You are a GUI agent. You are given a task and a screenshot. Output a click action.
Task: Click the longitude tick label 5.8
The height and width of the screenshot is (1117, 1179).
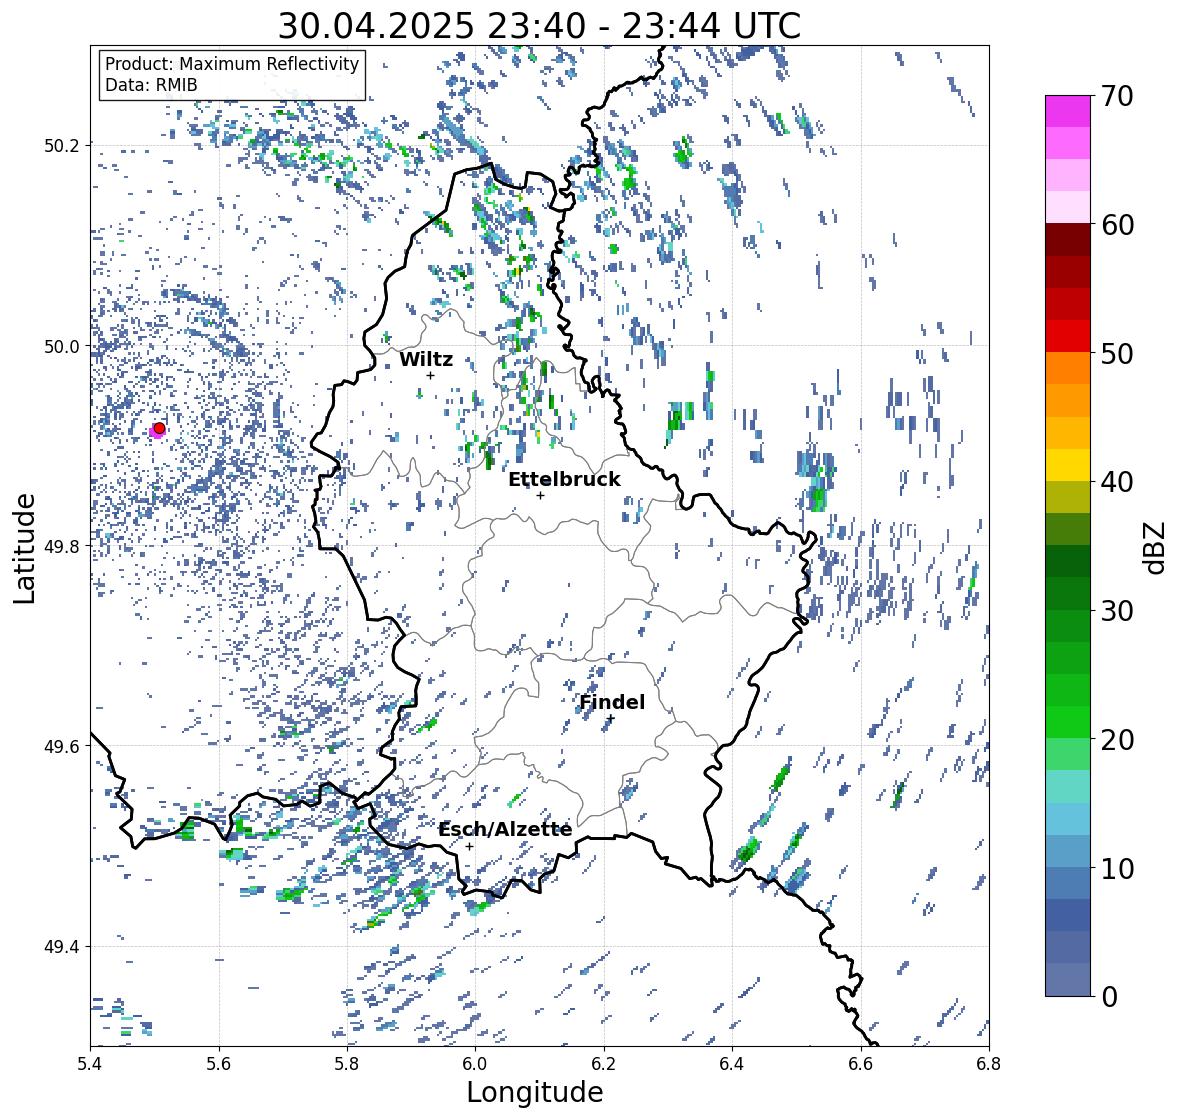click(x=347, y=1063)
